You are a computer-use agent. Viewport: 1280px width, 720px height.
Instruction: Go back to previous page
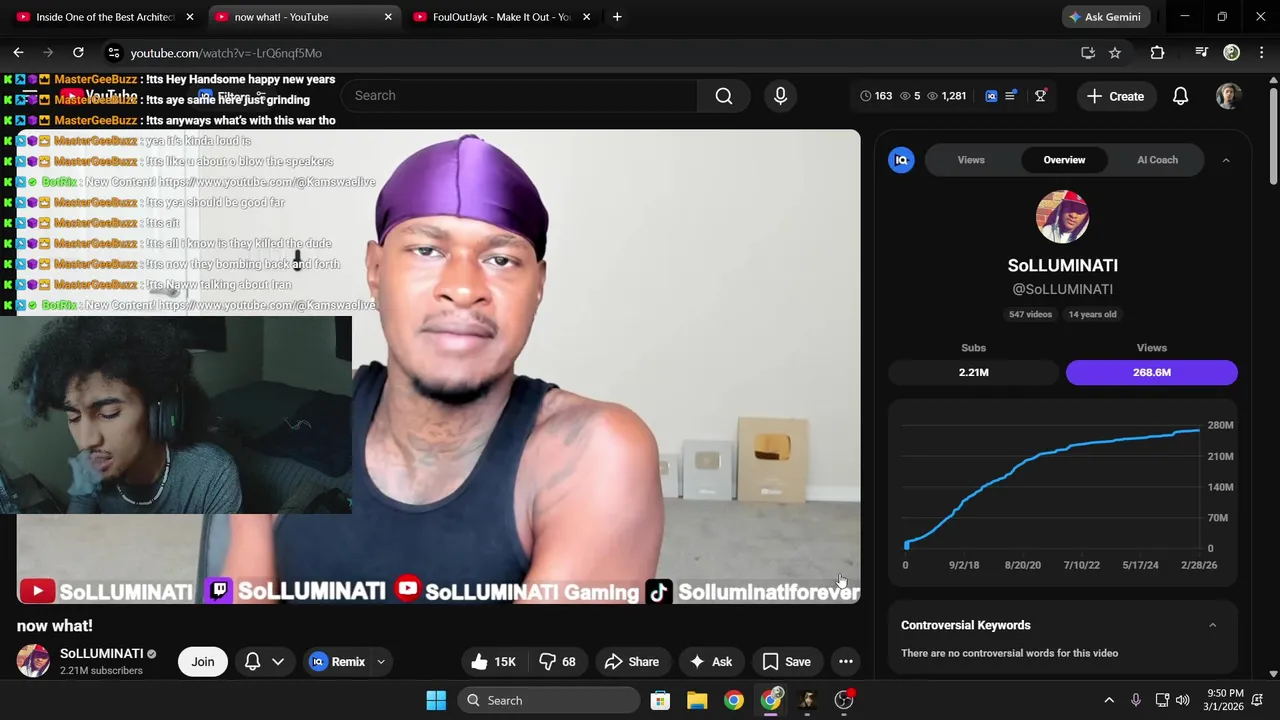(x=18, y=53)
